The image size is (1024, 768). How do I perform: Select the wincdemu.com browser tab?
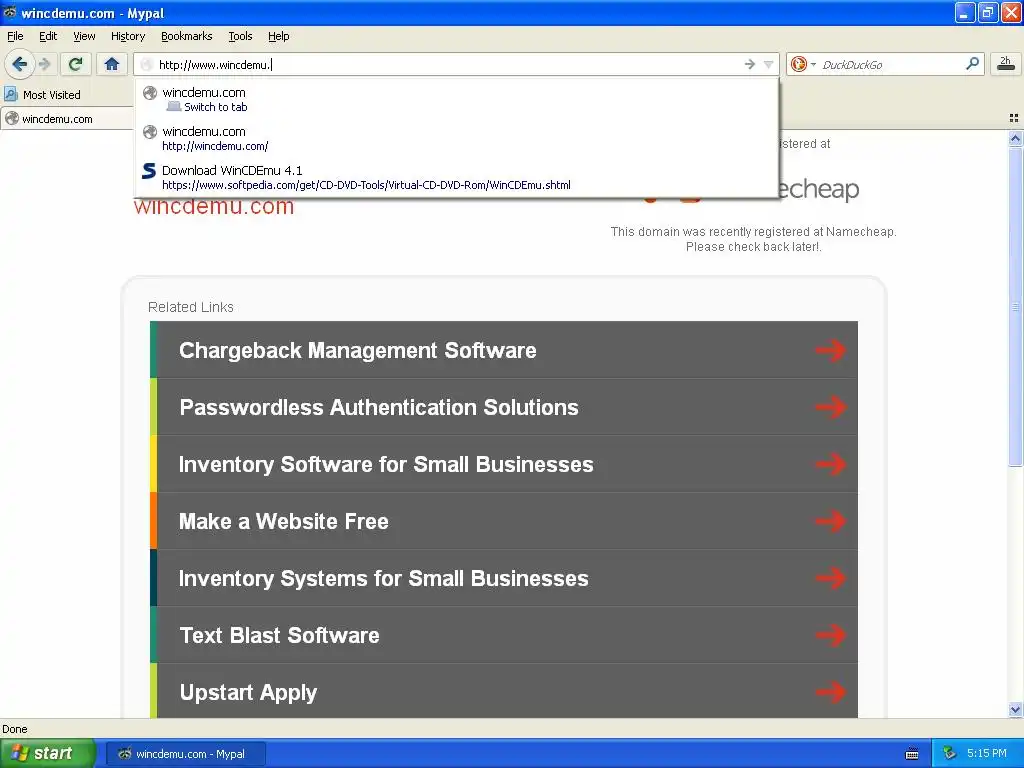click(x=67, y=118)
